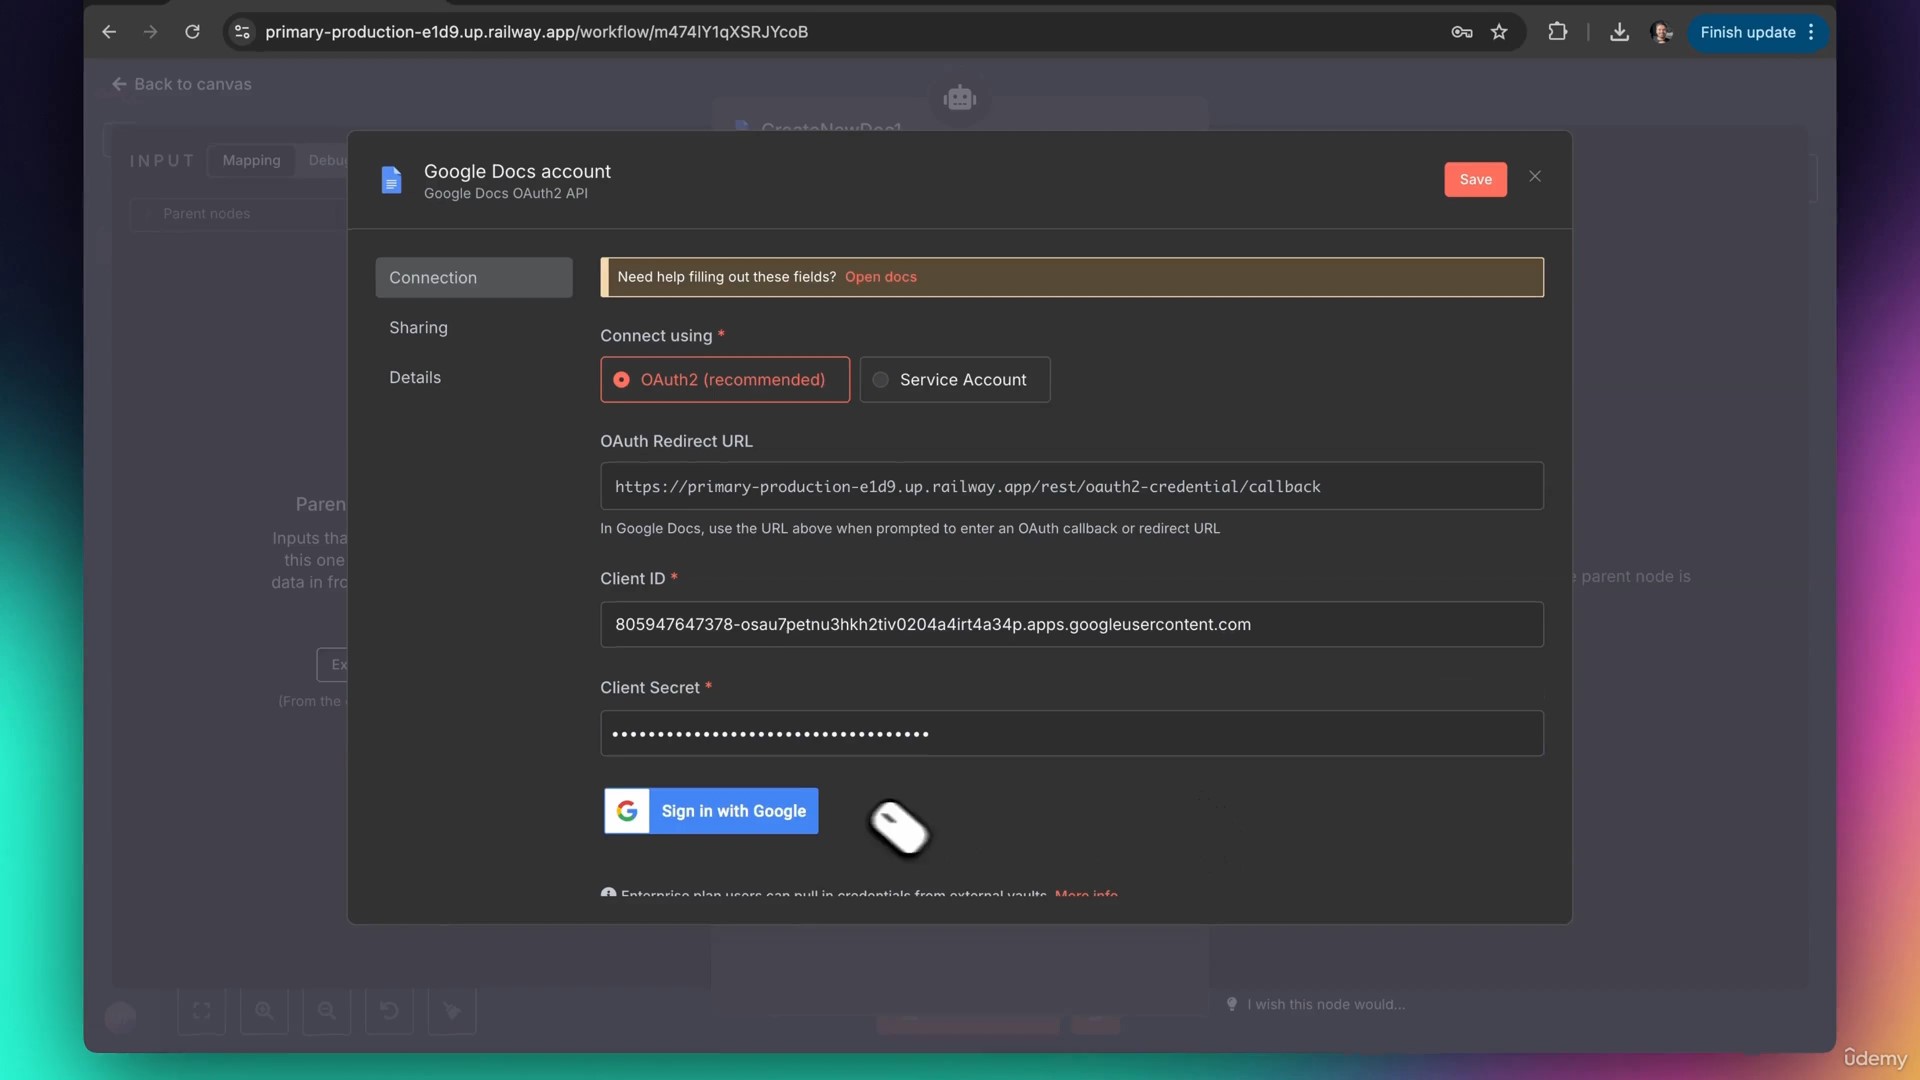Switch to the Details tab
Screen dimensions: 1920x1080
tap(415, 377)
